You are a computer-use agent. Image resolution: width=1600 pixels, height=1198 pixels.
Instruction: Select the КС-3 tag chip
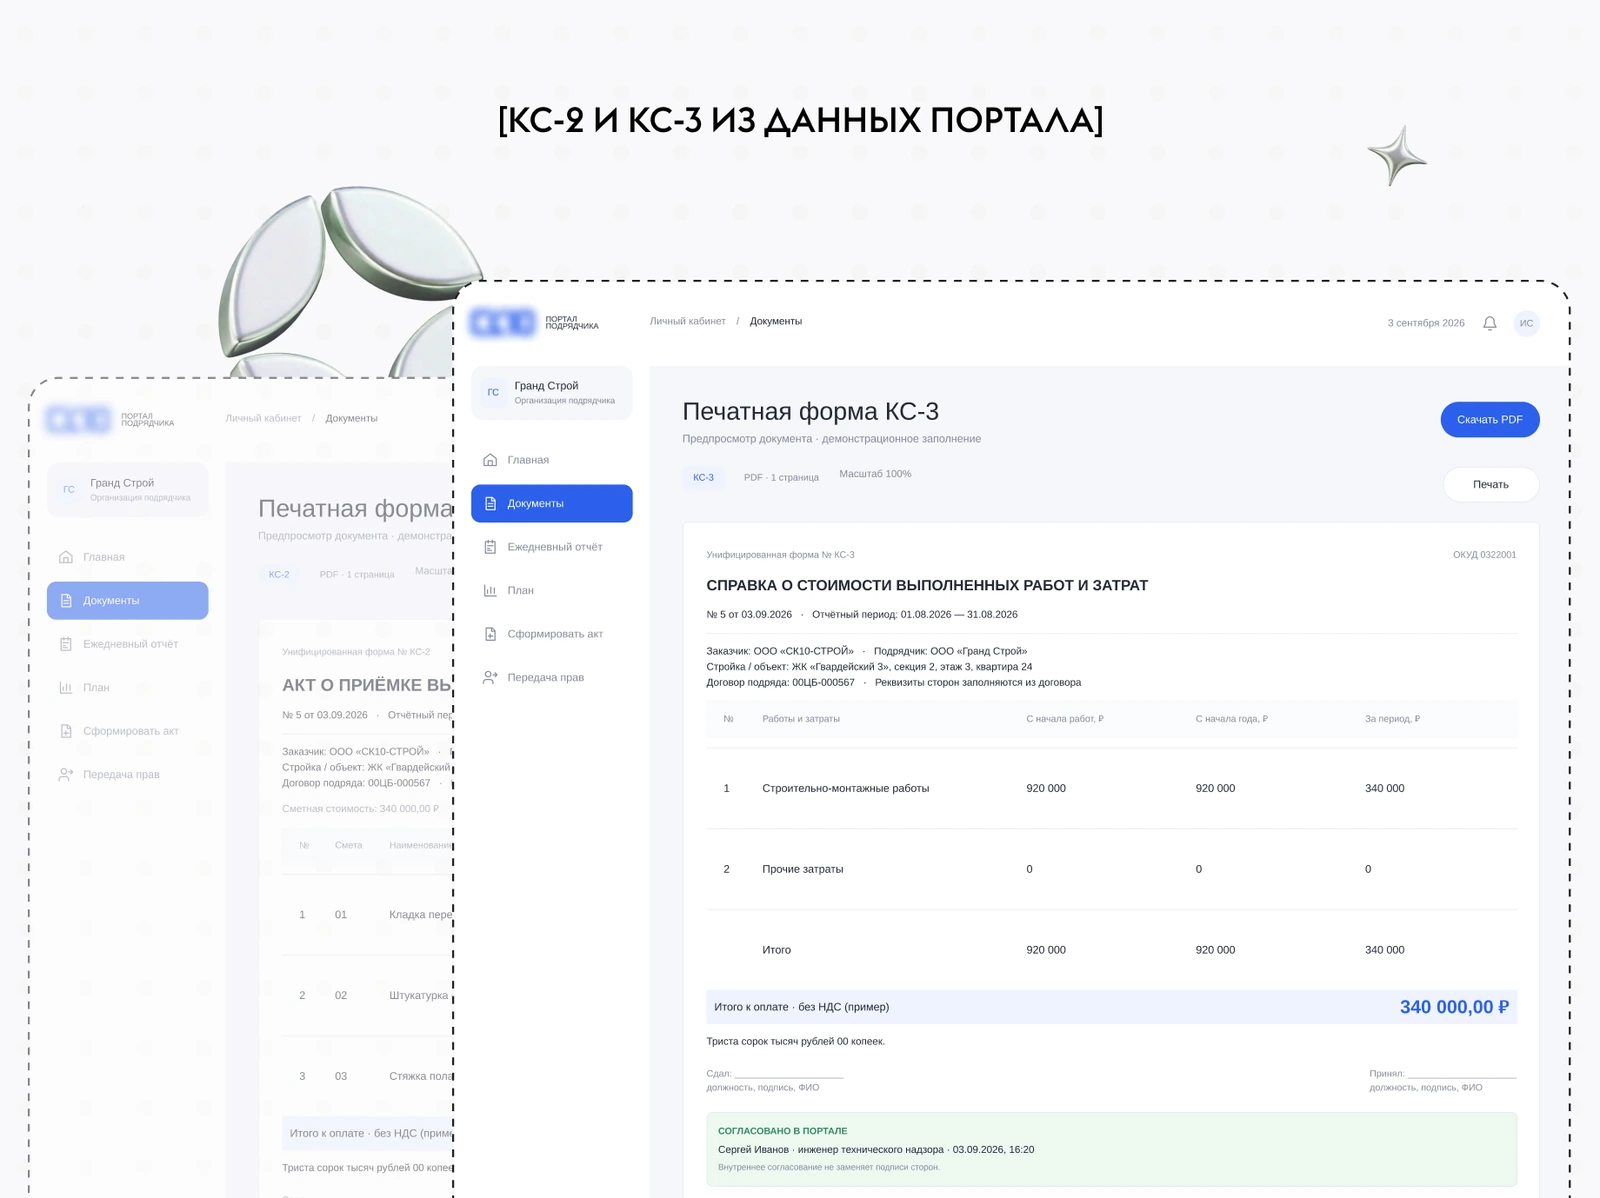point(704,477)
